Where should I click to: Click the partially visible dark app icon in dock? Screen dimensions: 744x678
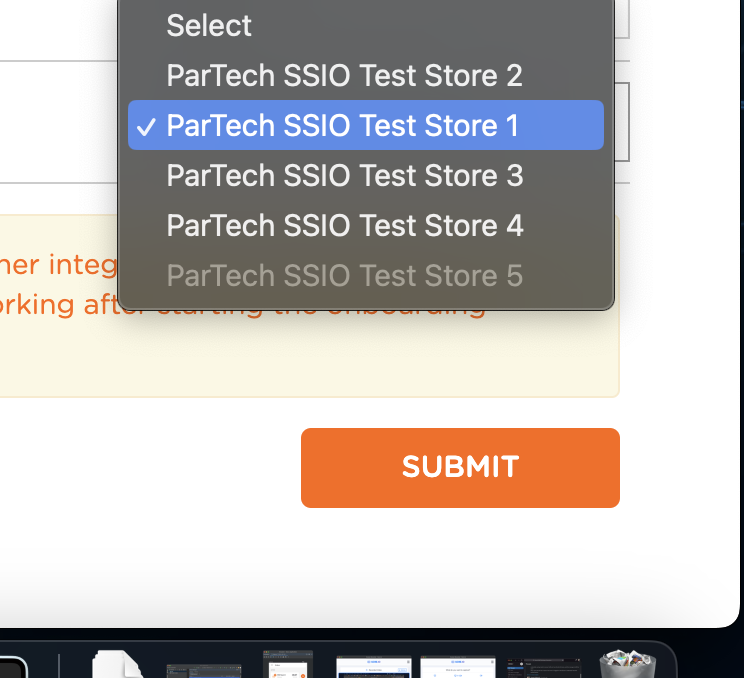pyautogui.click(x=13, y=667)
